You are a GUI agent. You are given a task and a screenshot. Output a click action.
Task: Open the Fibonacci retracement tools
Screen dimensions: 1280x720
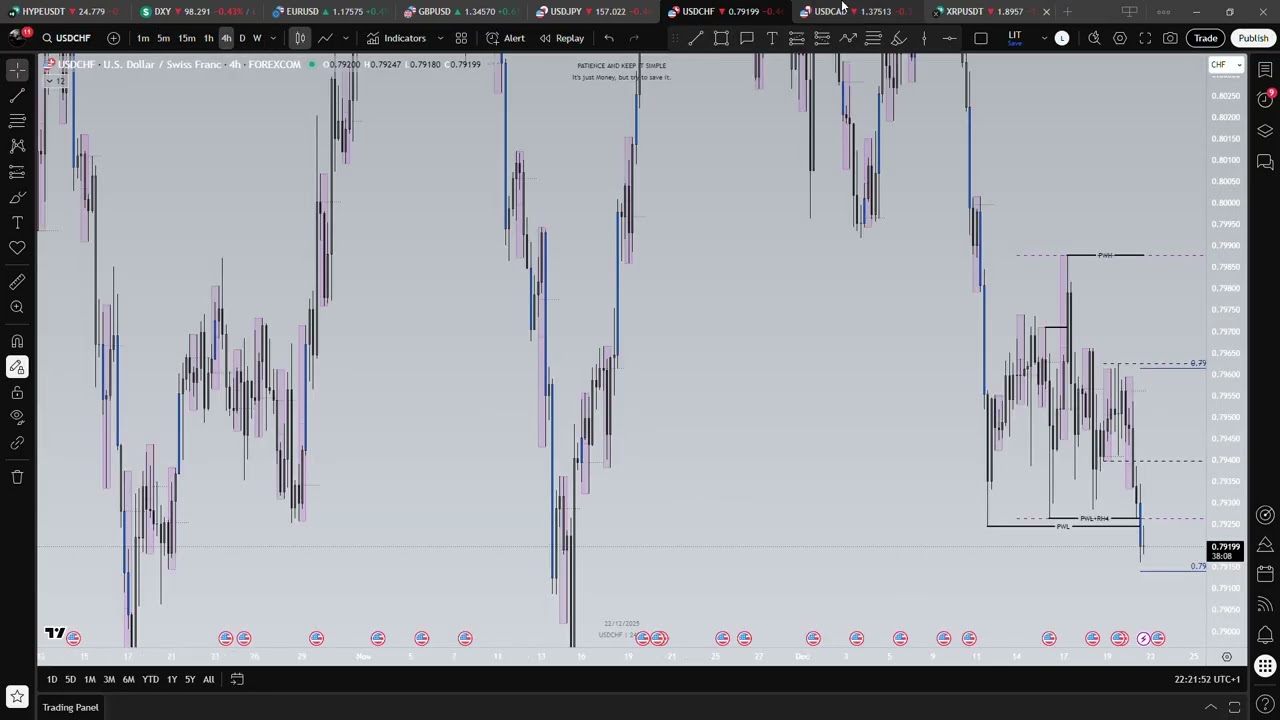pos(17,120)
